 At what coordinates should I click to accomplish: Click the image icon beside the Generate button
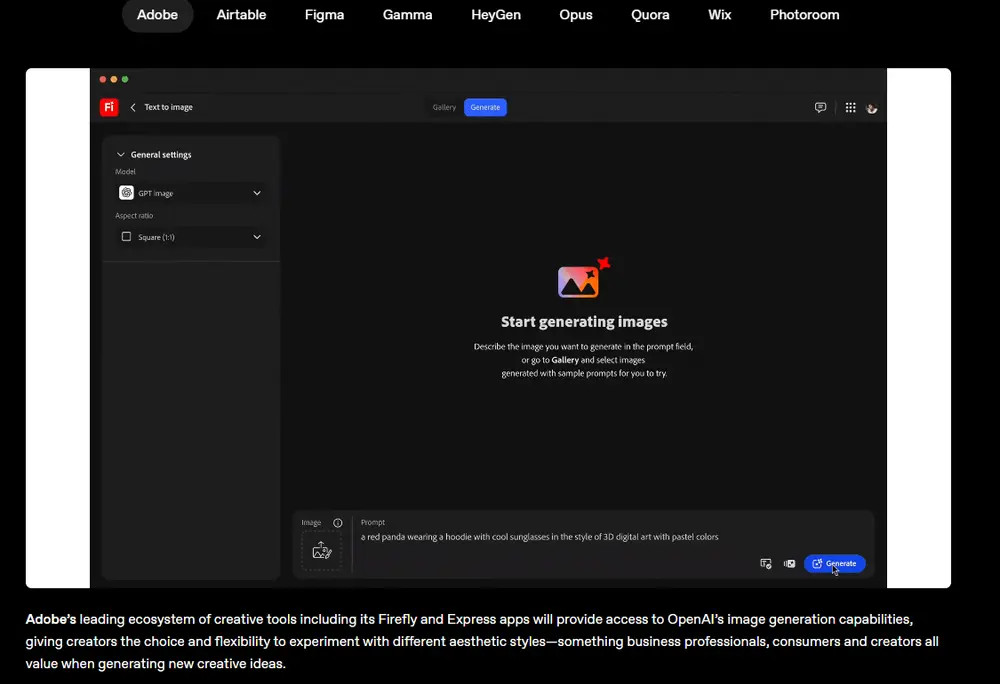point(789,563)
